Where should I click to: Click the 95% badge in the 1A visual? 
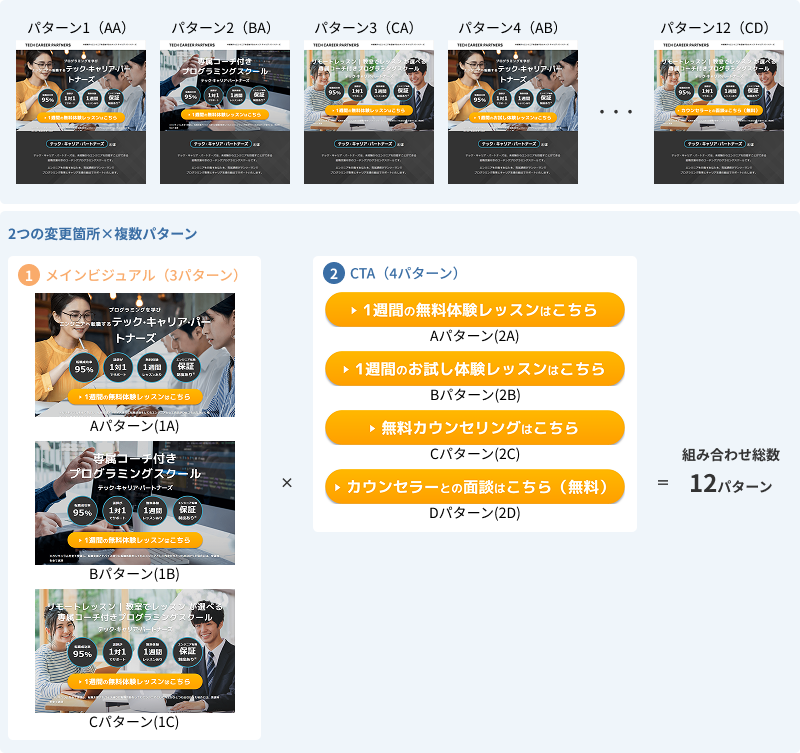(84, 367)
